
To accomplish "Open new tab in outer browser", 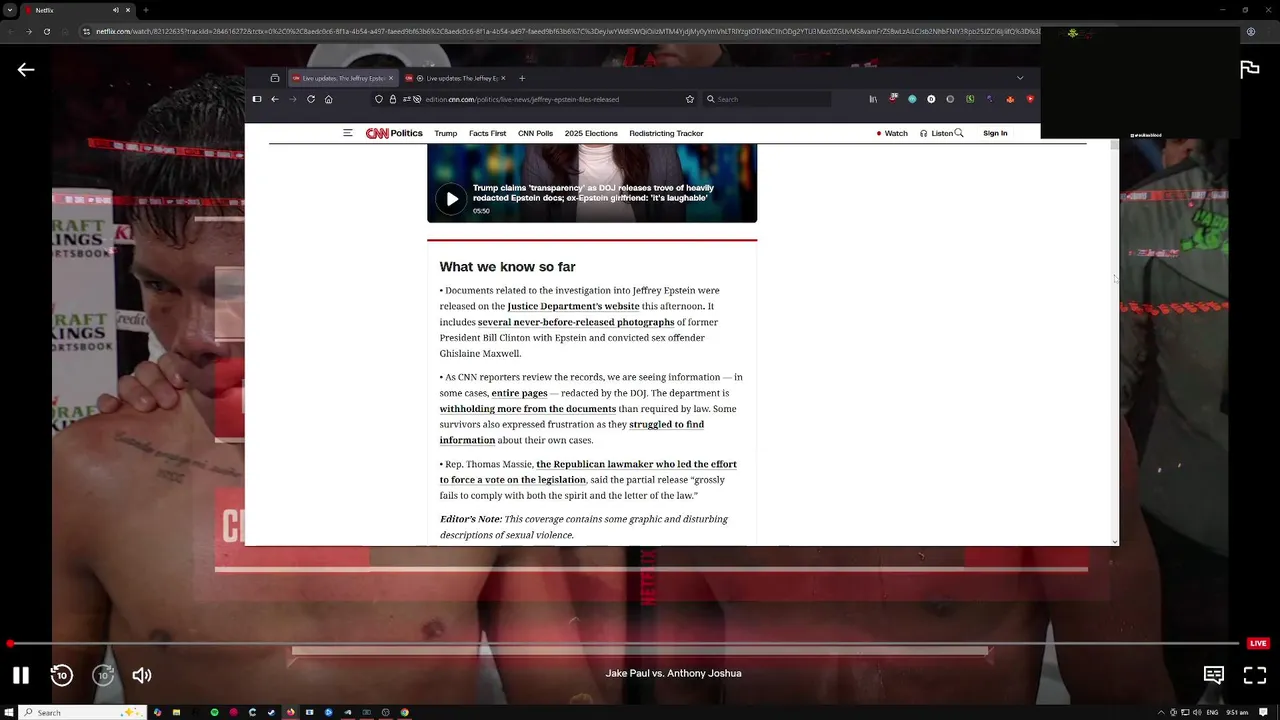I will coord(146,10).
